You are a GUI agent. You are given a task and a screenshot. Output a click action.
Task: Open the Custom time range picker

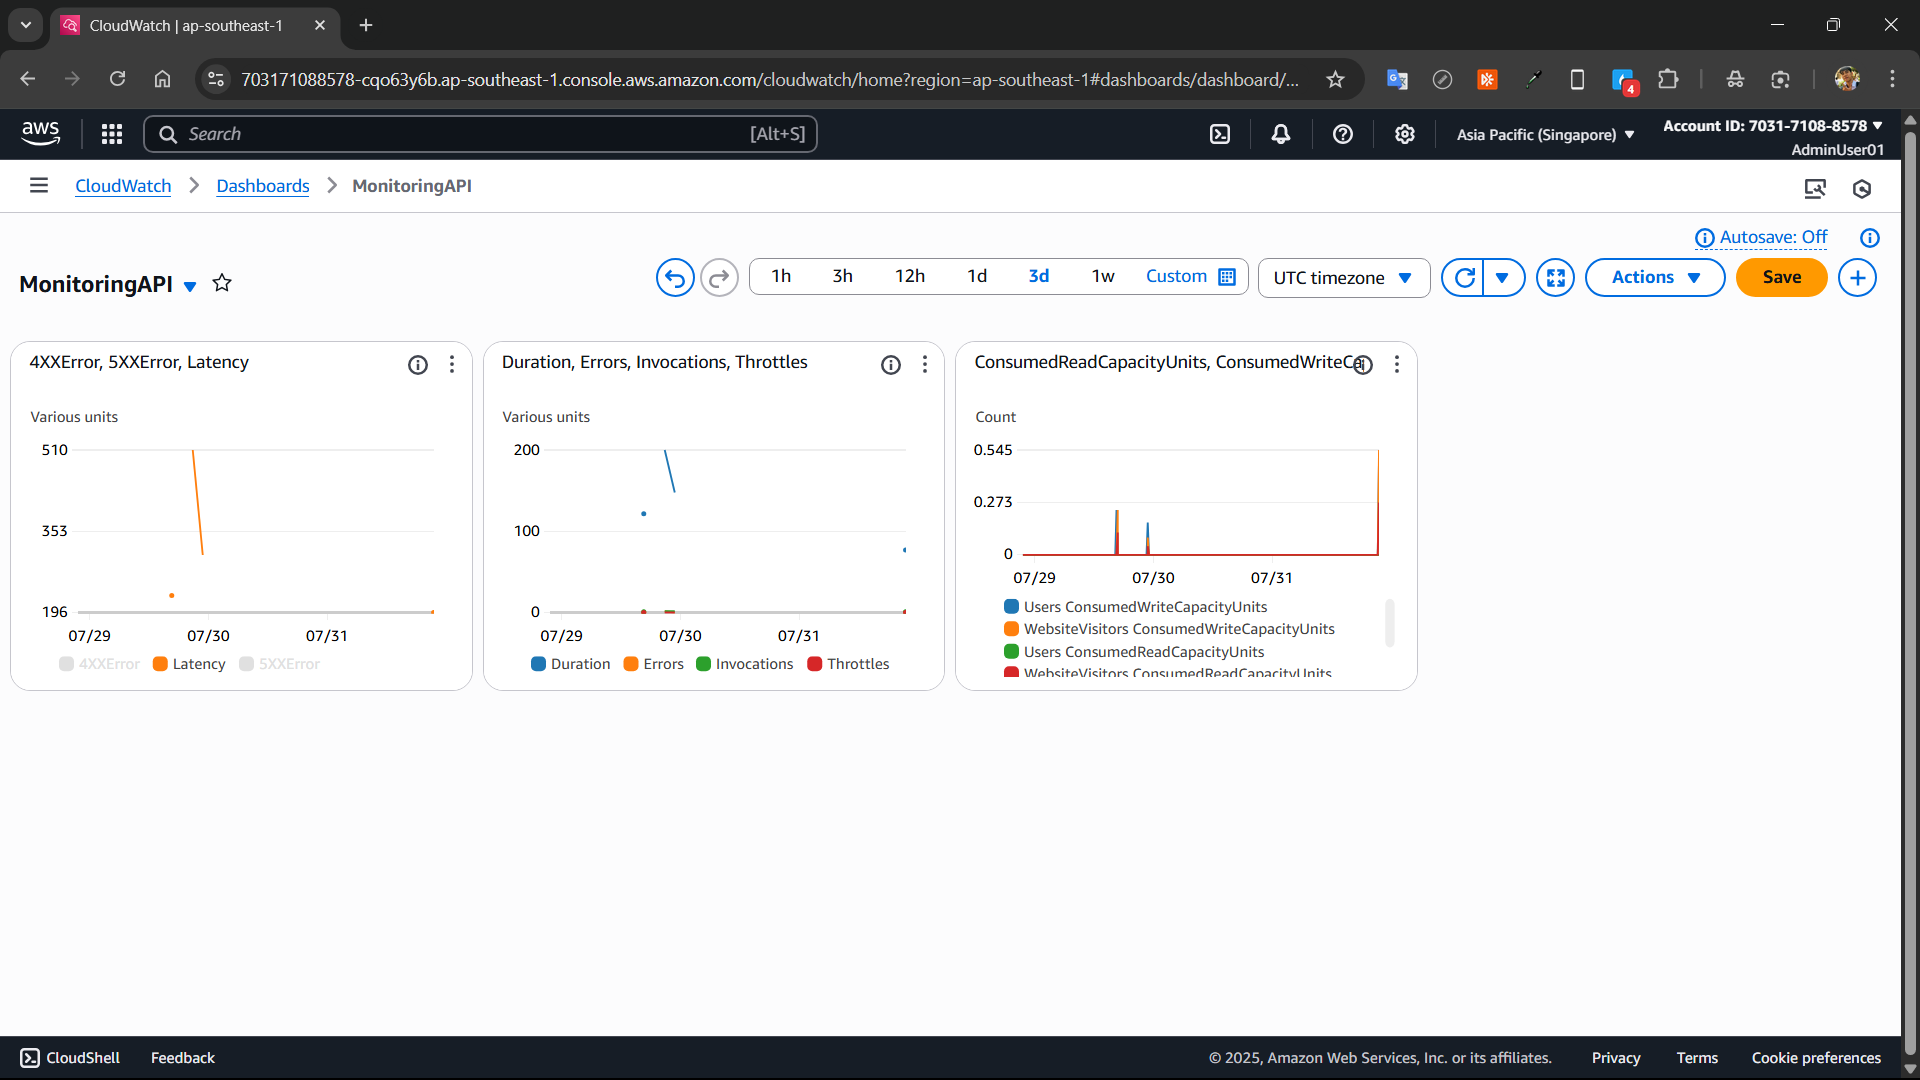[x=1191, y=276]
